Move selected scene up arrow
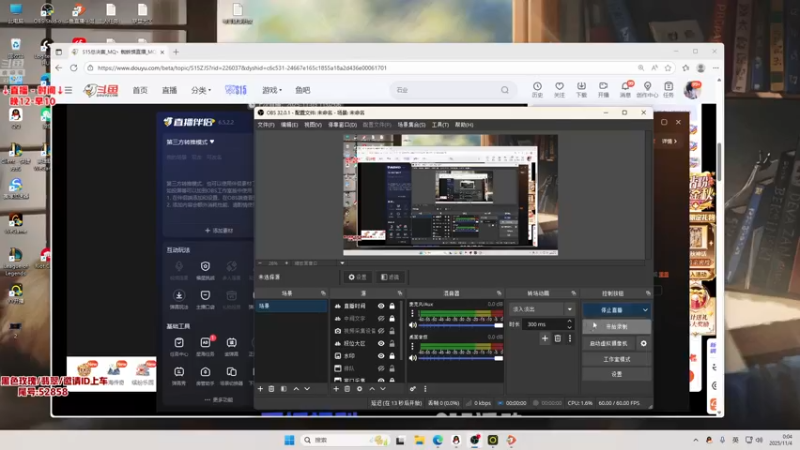The image size is (800, 450). click(x=296, y=389)
